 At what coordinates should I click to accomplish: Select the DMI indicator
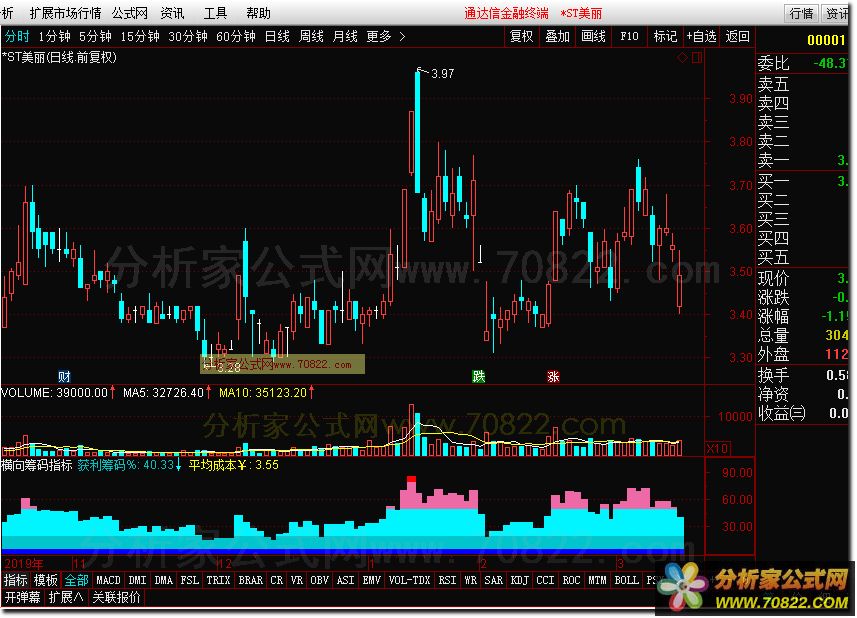point(137,580)
